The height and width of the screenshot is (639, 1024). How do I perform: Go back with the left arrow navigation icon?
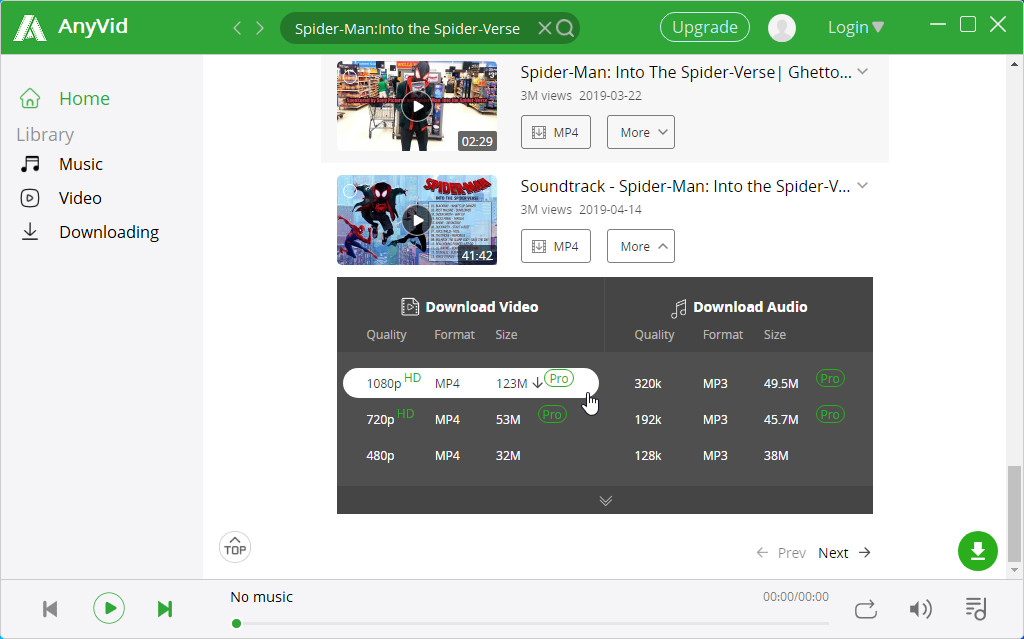tap(237, 28)
